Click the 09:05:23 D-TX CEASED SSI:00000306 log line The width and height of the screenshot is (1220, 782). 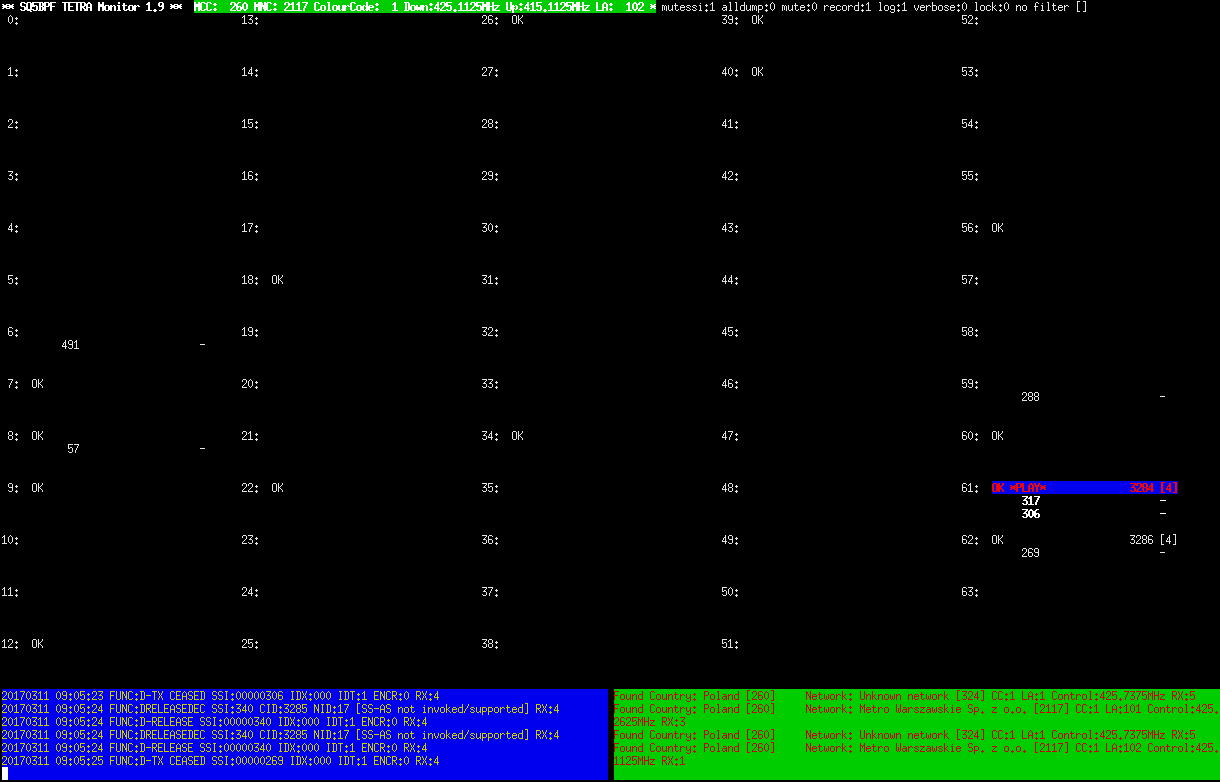tap(220, 696)
